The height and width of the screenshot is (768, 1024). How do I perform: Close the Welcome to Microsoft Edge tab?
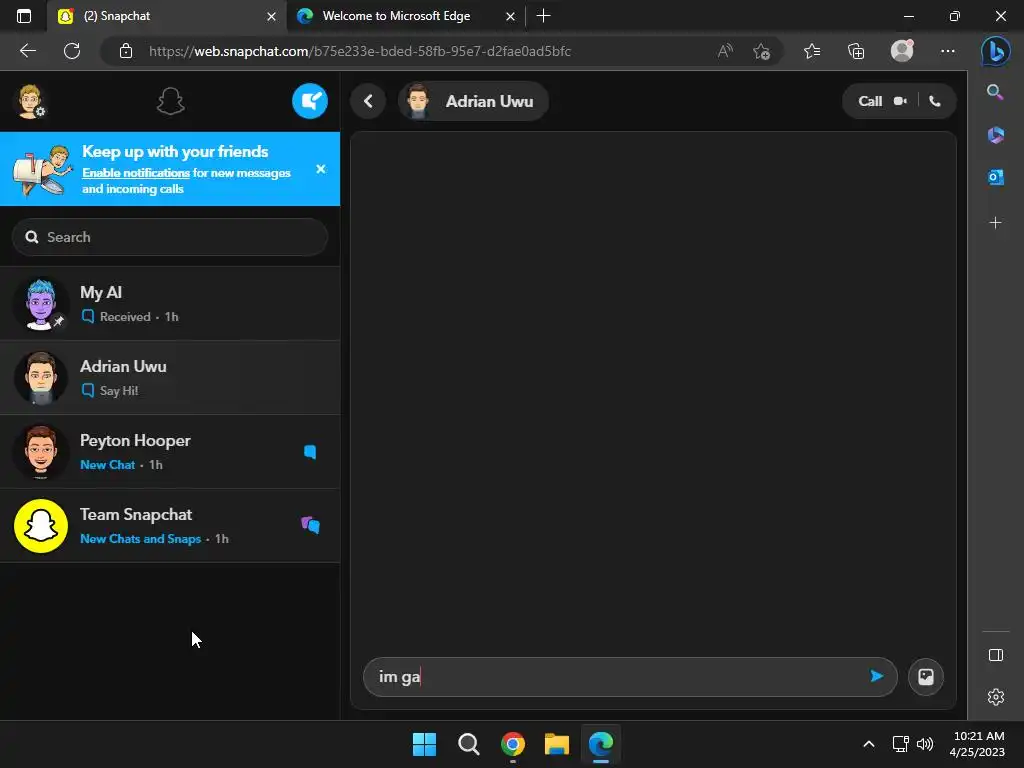(x=510, y=16)
